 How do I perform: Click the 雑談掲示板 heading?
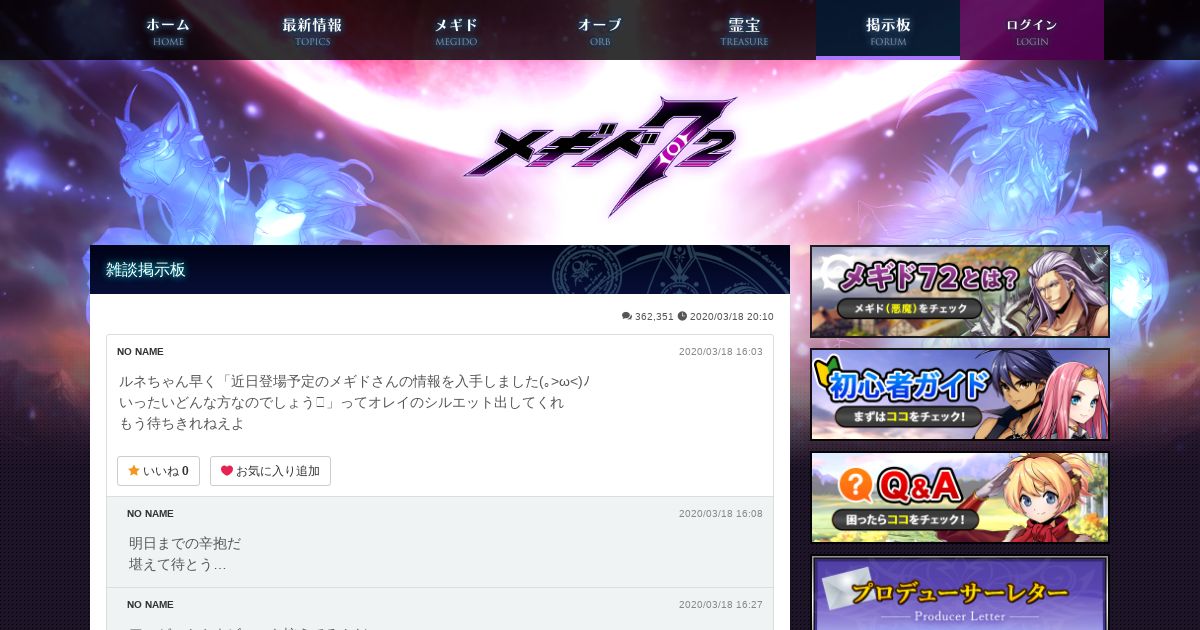146,270
